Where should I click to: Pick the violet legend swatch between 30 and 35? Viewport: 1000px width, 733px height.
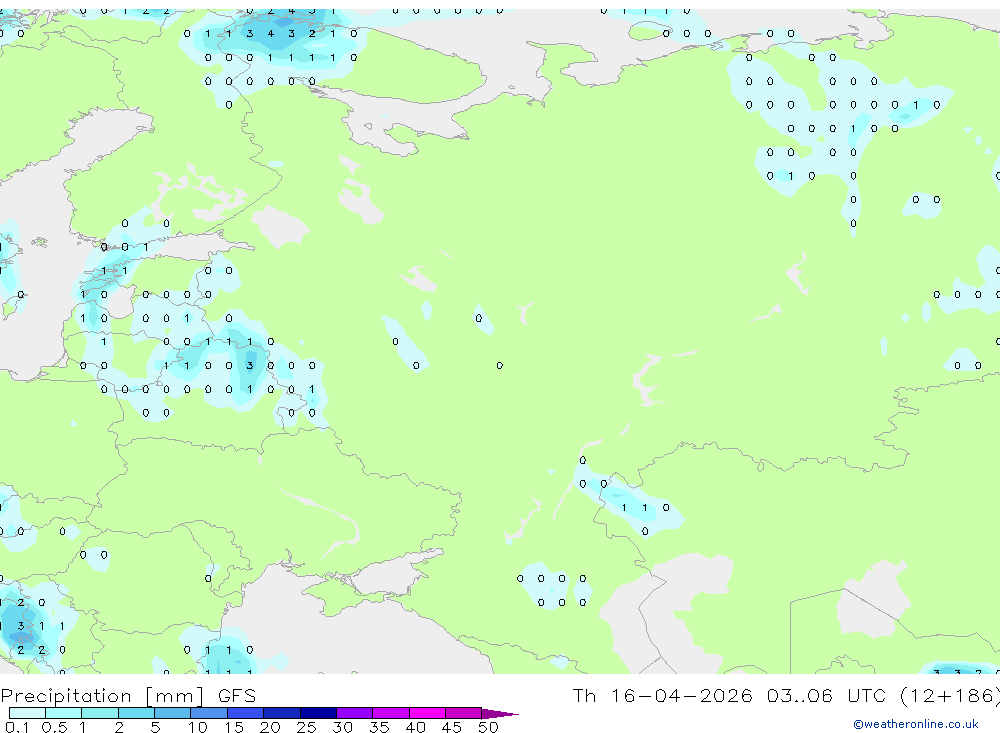click(355, 713)
